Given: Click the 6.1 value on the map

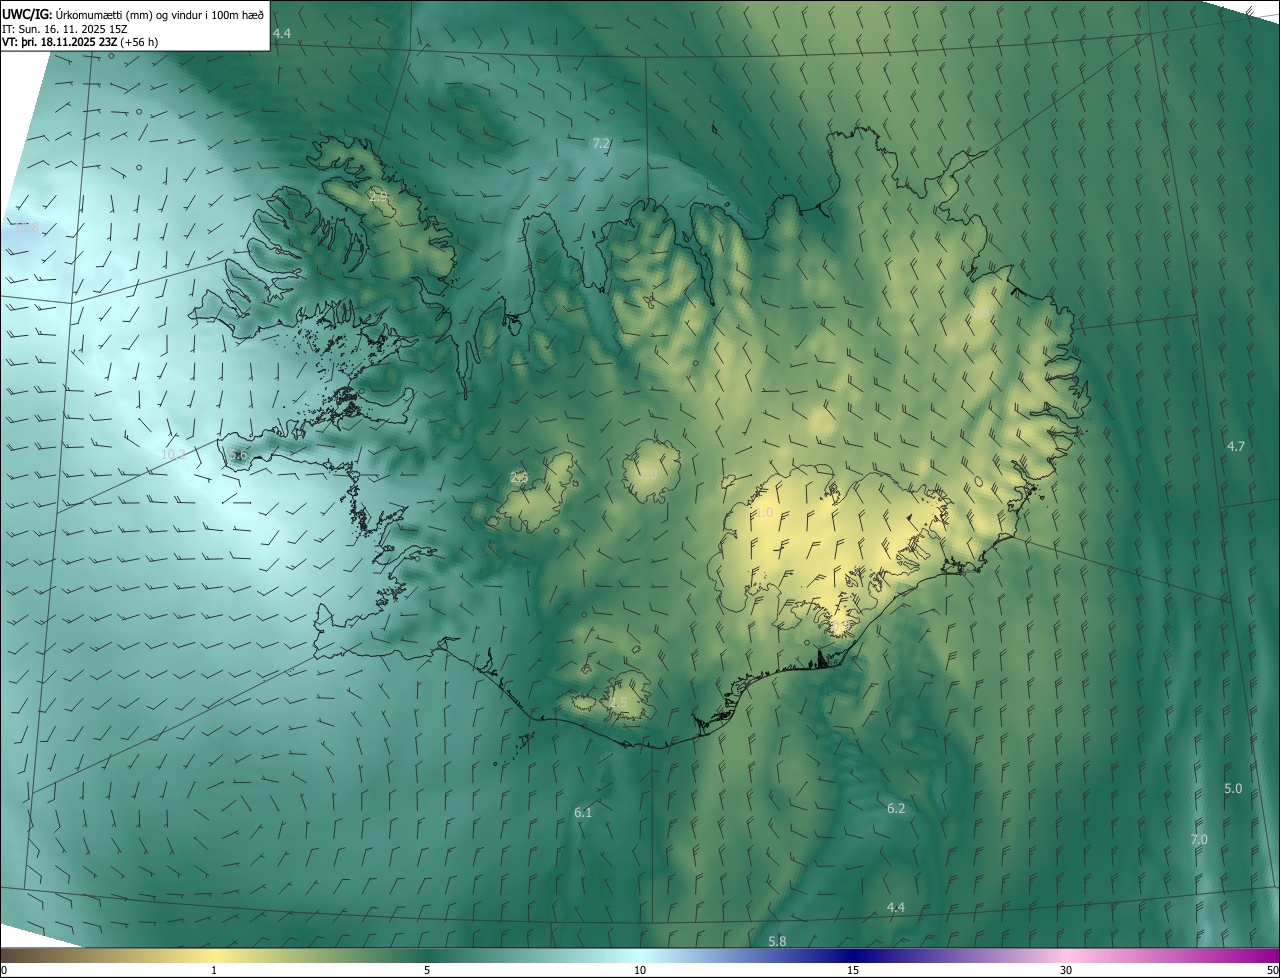Looking at the screenshot, I should tap(583, 812).
